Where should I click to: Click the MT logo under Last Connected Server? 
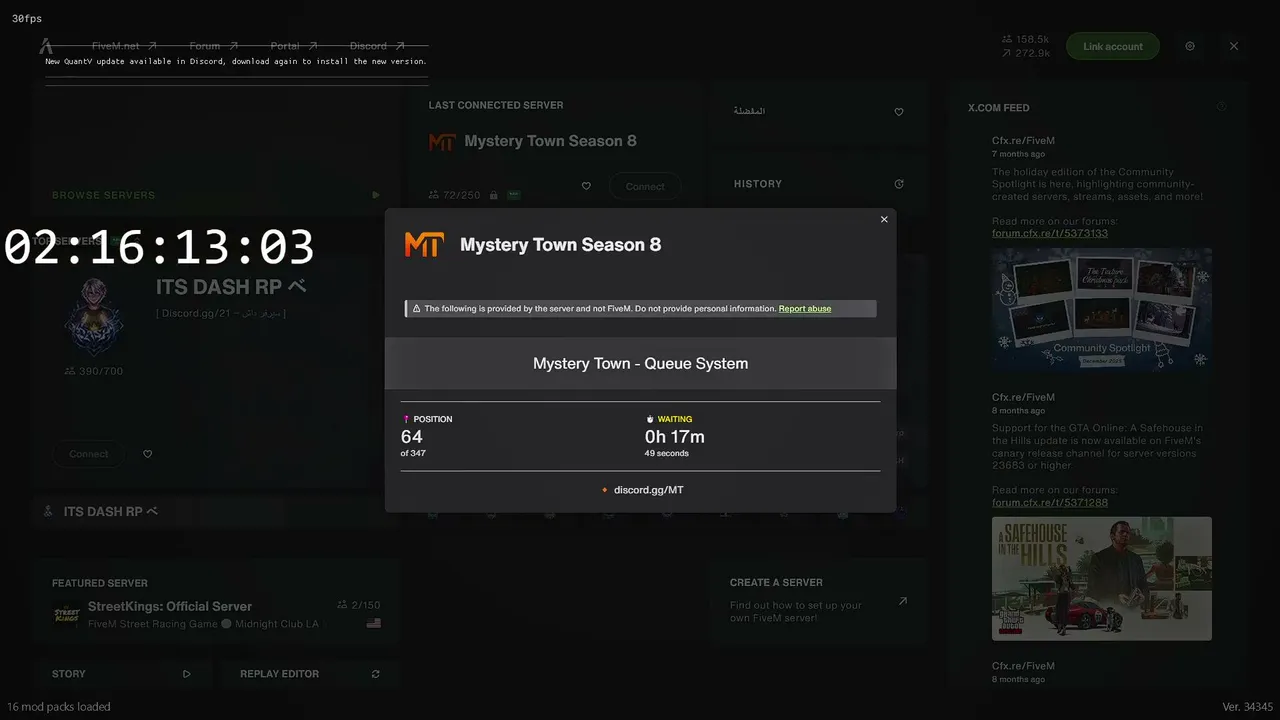click(x=441, y=142)
